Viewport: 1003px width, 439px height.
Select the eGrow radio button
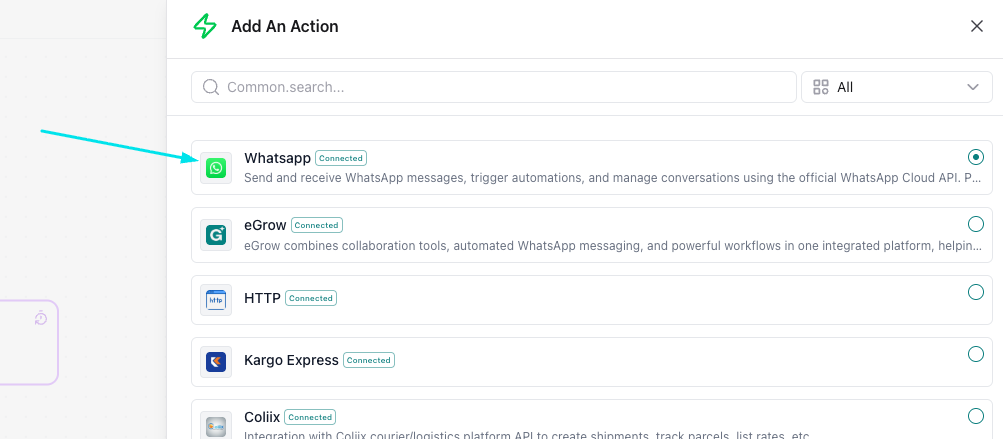coord(976,224)
